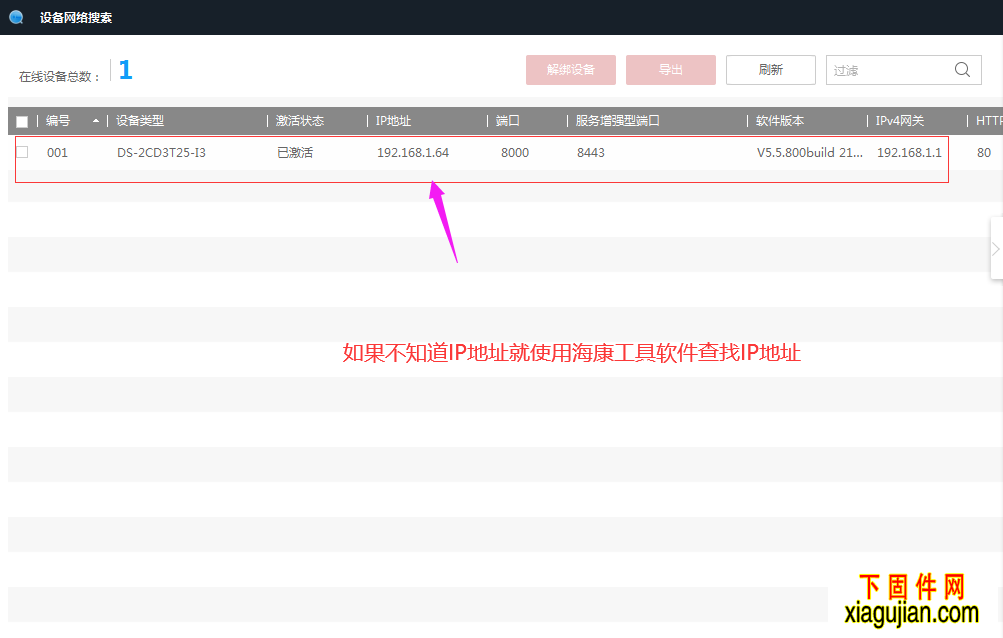This screenshot has width=1003, height=638.
Task: Expand the side panel with right chevron
Action: click(x=996, y=249)
